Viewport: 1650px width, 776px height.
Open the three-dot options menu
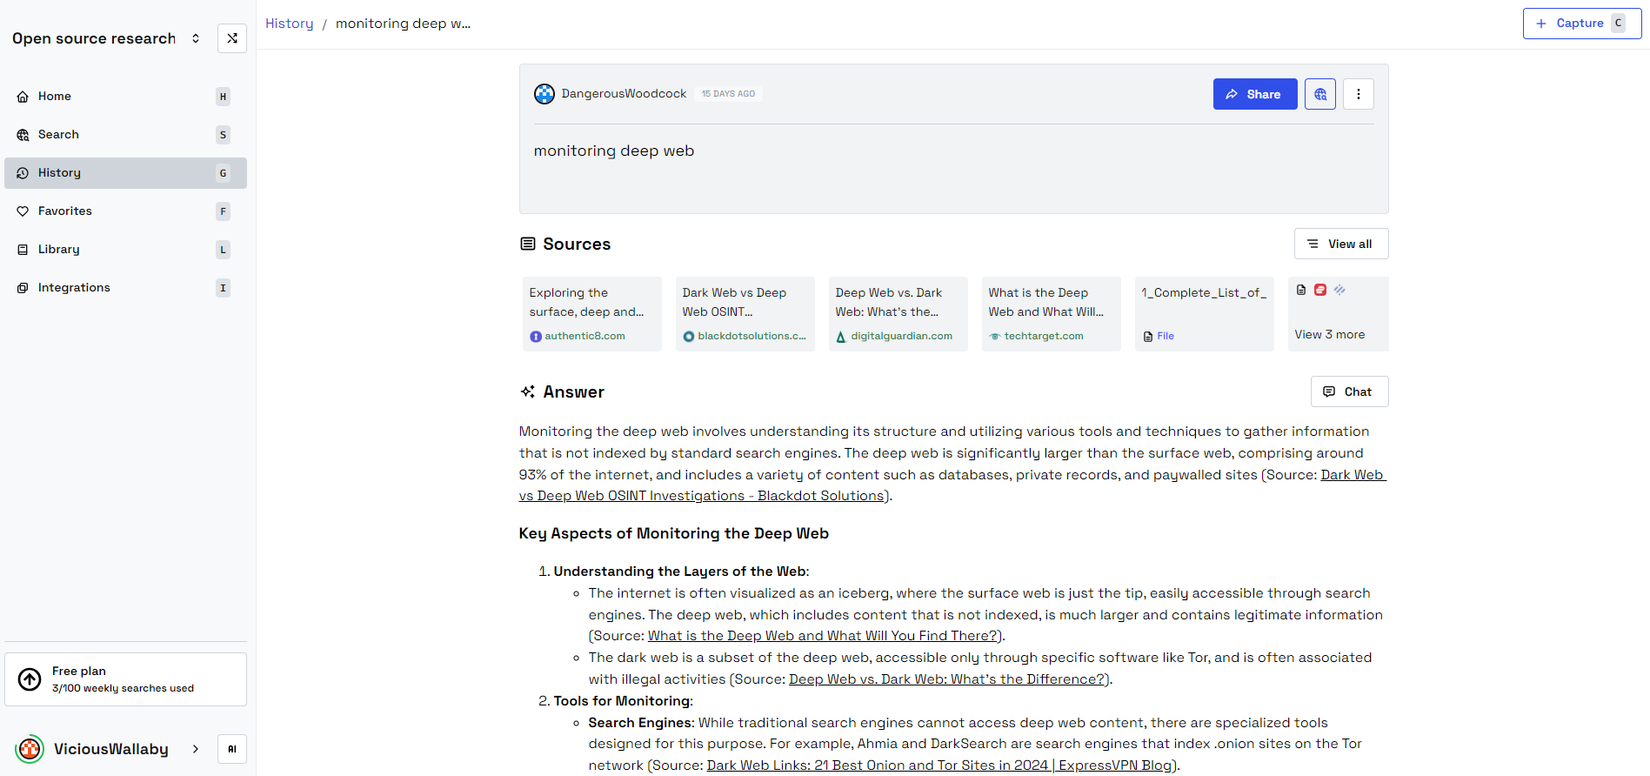(1358, 94)
